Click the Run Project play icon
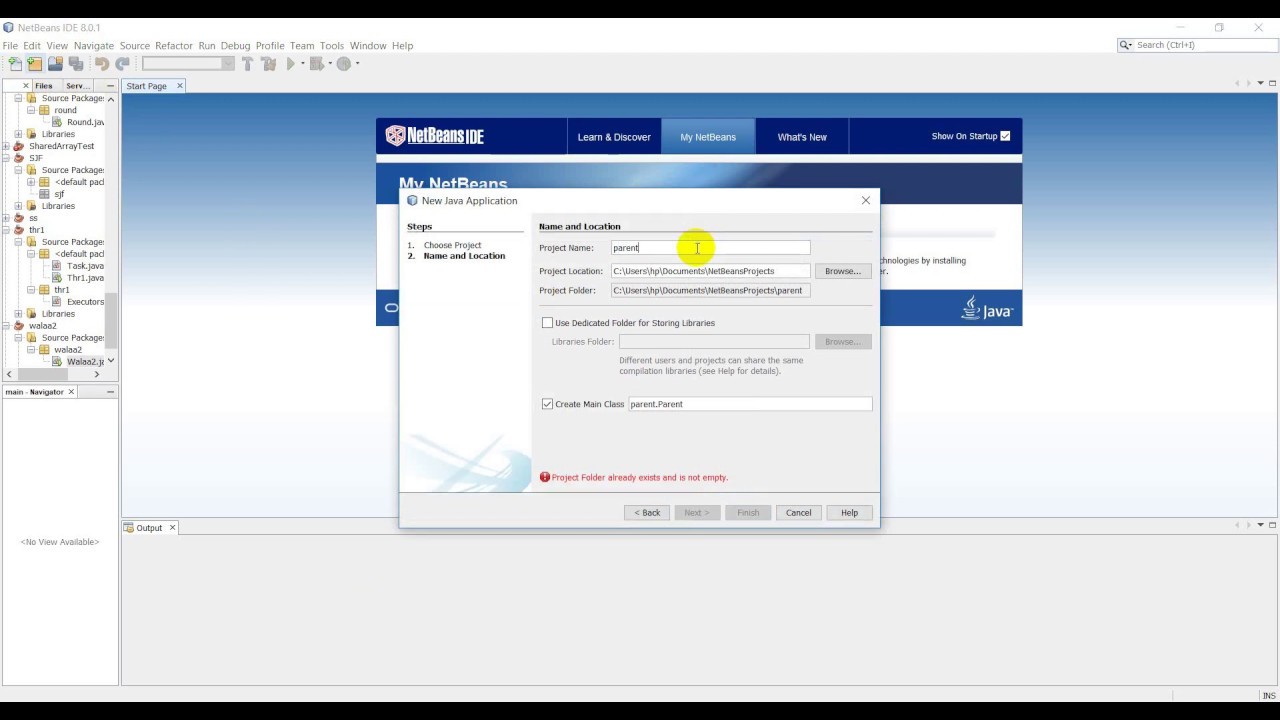The height and width of the screenshot is (720, 1280). click(x=291, y=64)
